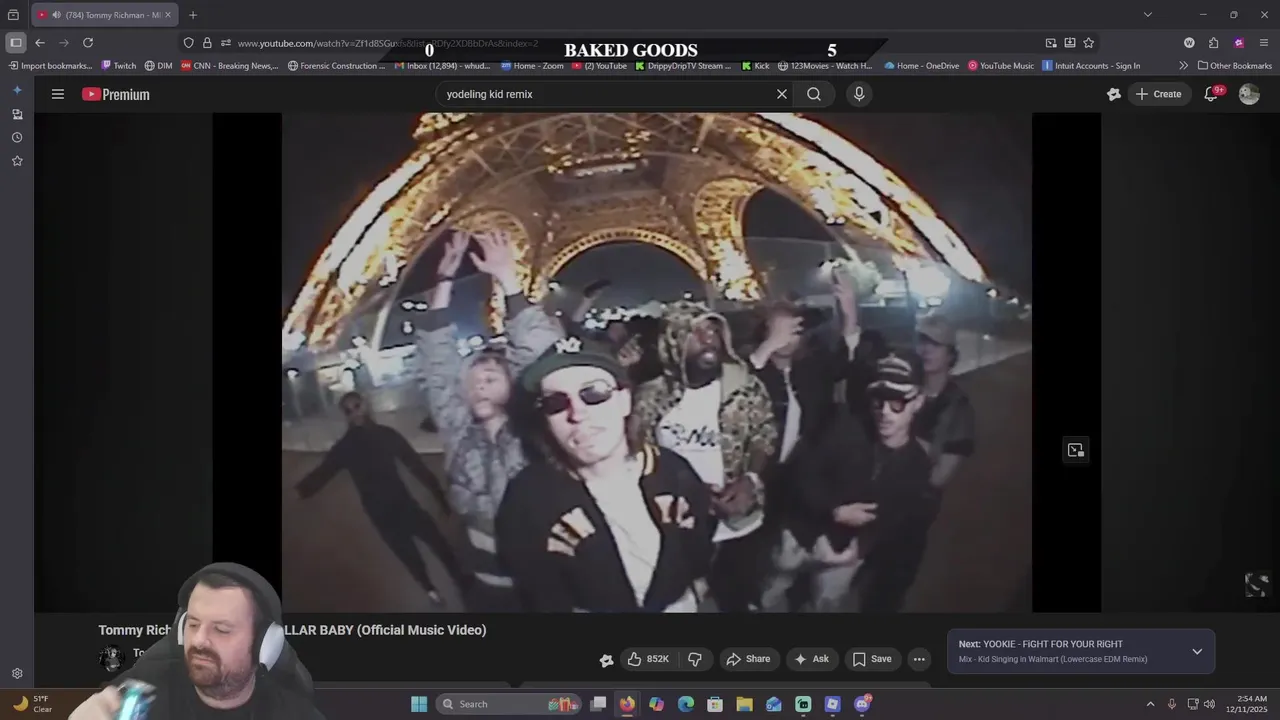
Task: Open the Firefox View tab overview
Action: pyautogui.click(x=13, y=15)
